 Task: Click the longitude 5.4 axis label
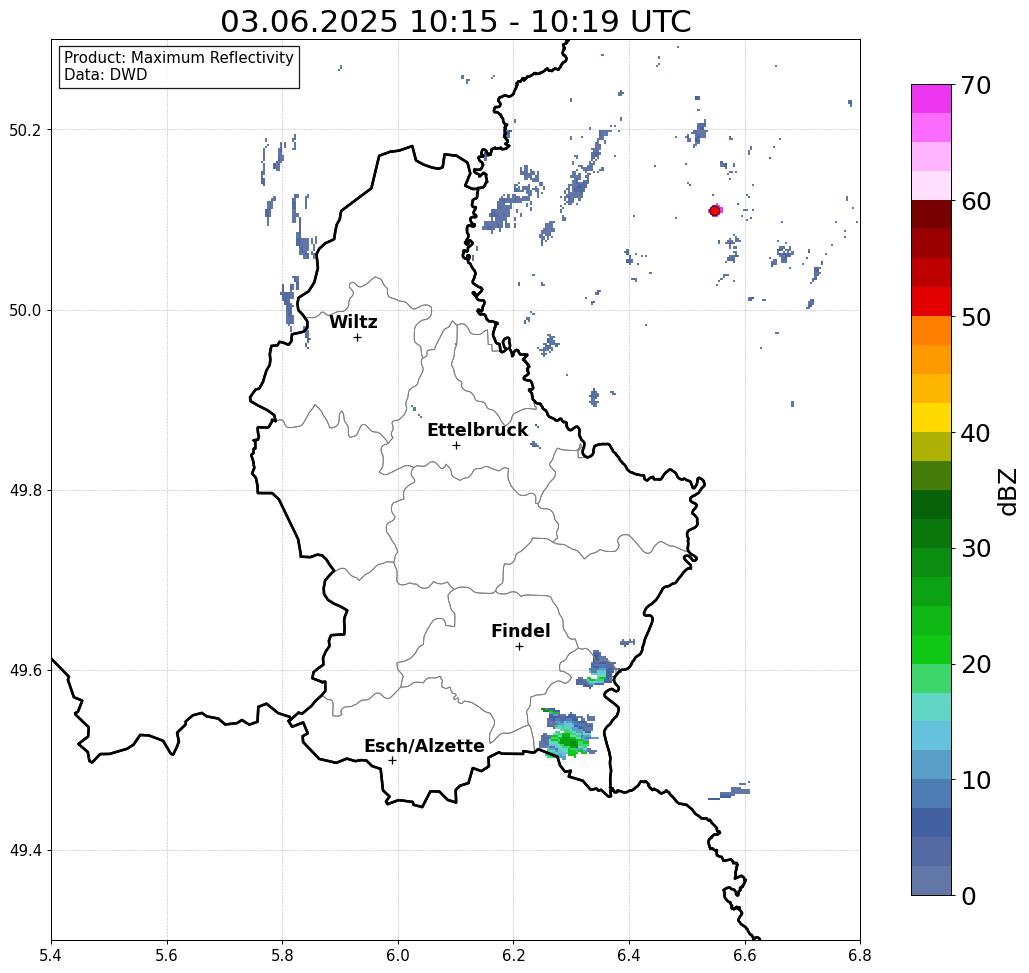[51, 955]
